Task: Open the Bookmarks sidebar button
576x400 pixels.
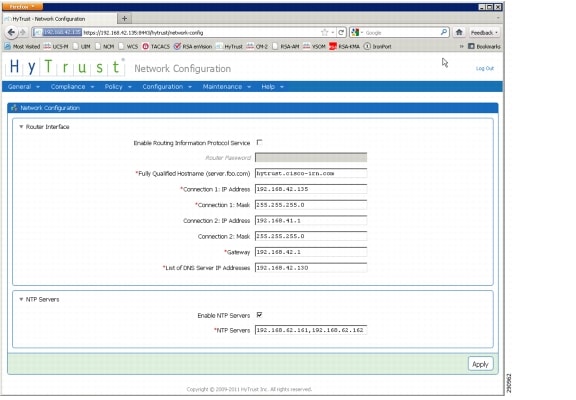Action: [x=484, y=47]
